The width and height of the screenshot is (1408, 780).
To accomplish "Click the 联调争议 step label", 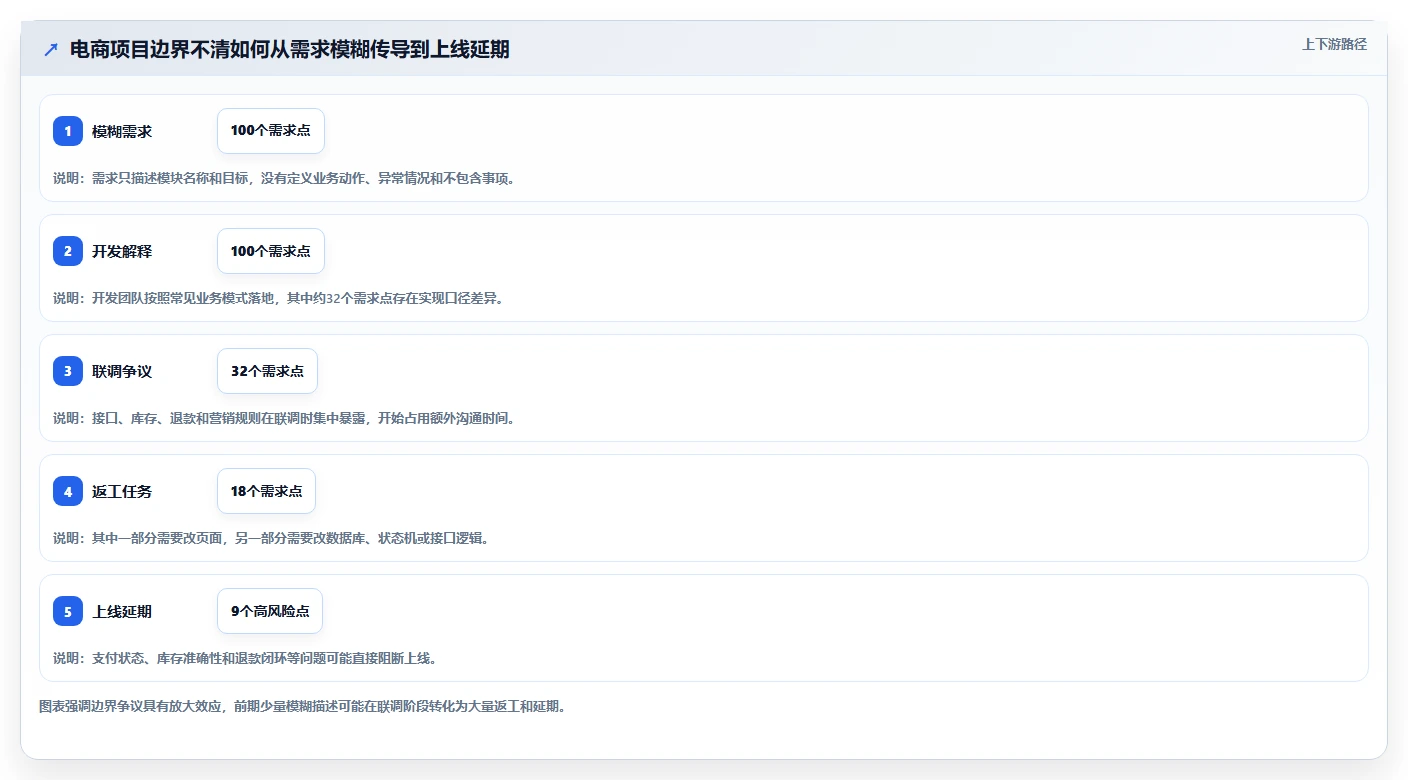I will point(122,371).
